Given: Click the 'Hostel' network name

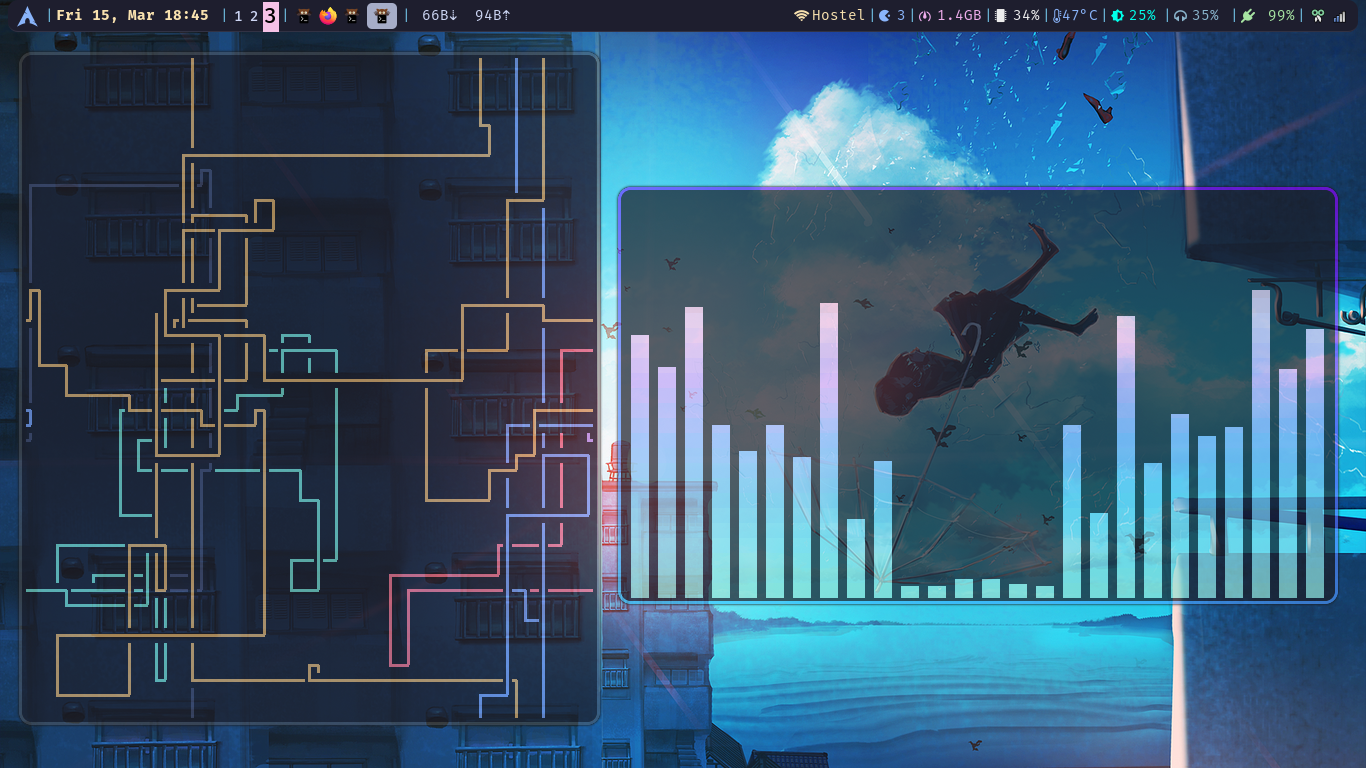Looking at the screenshot, I should click(838, 16).
